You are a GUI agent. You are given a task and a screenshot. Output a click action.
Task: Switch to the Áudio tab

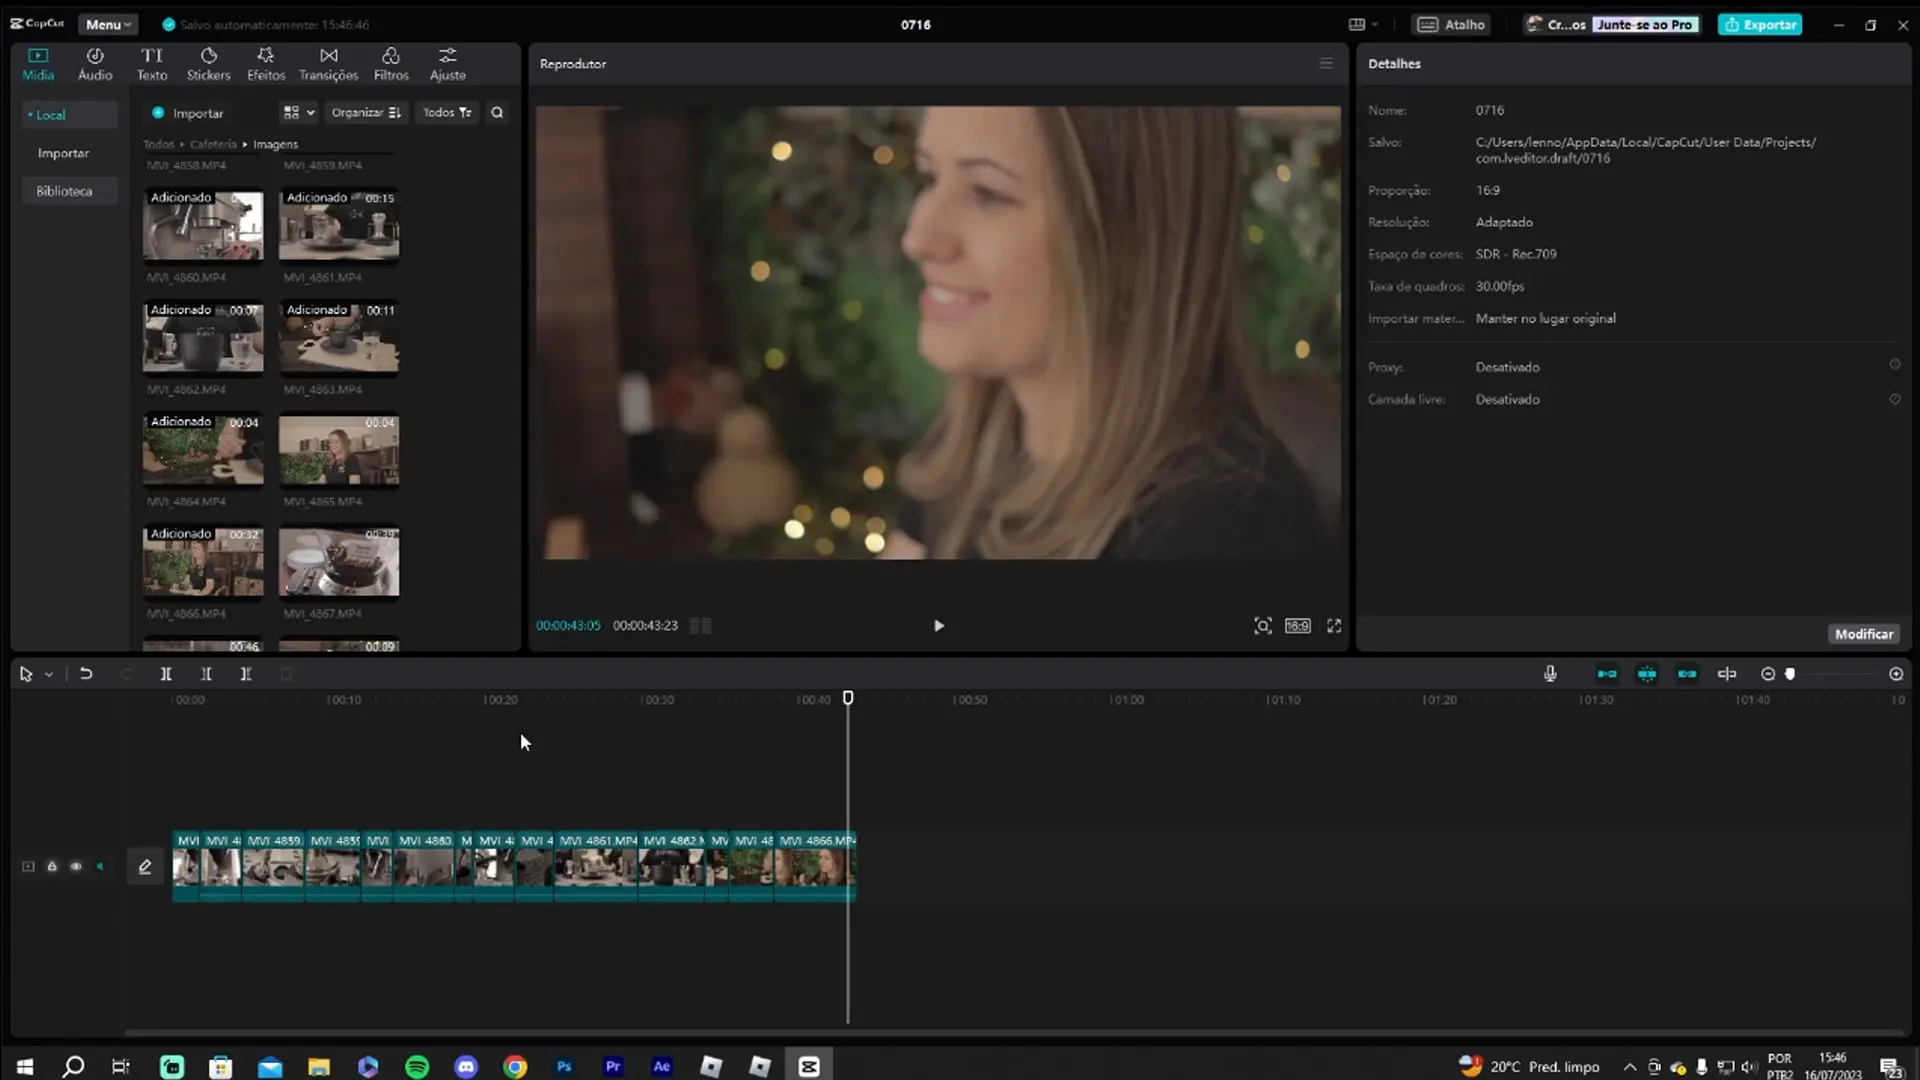click(x=95, y=64)
